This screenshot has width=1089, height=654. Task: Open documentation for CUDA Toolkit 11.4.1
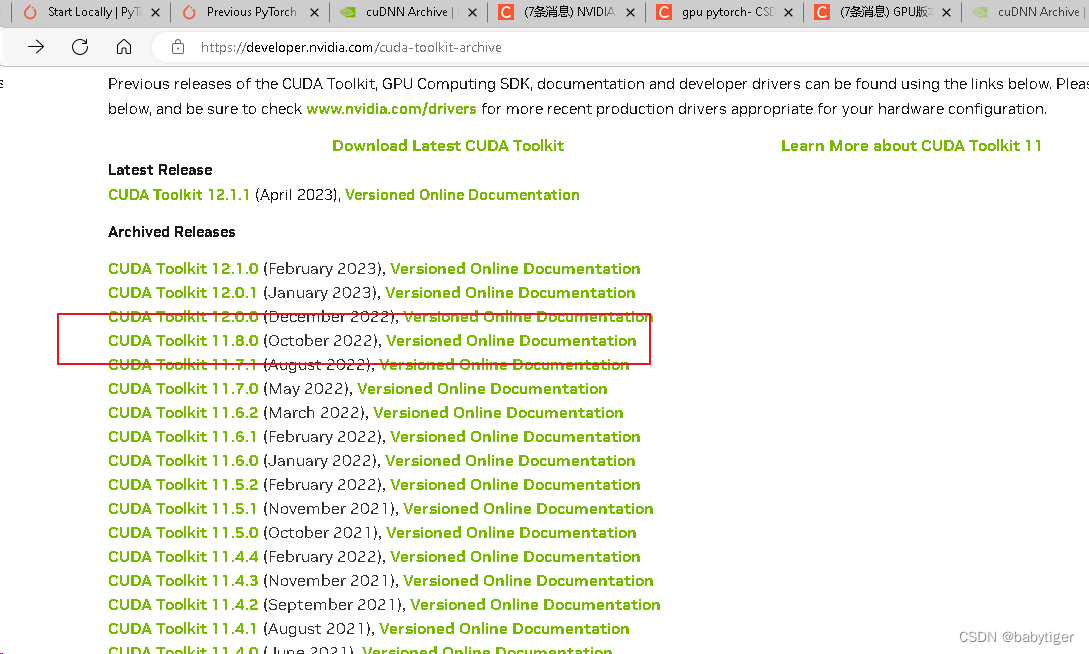pos(504,628)
